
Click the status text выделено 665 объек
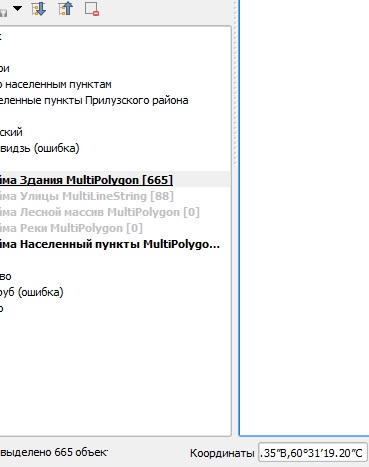click(x=54, y=452)
